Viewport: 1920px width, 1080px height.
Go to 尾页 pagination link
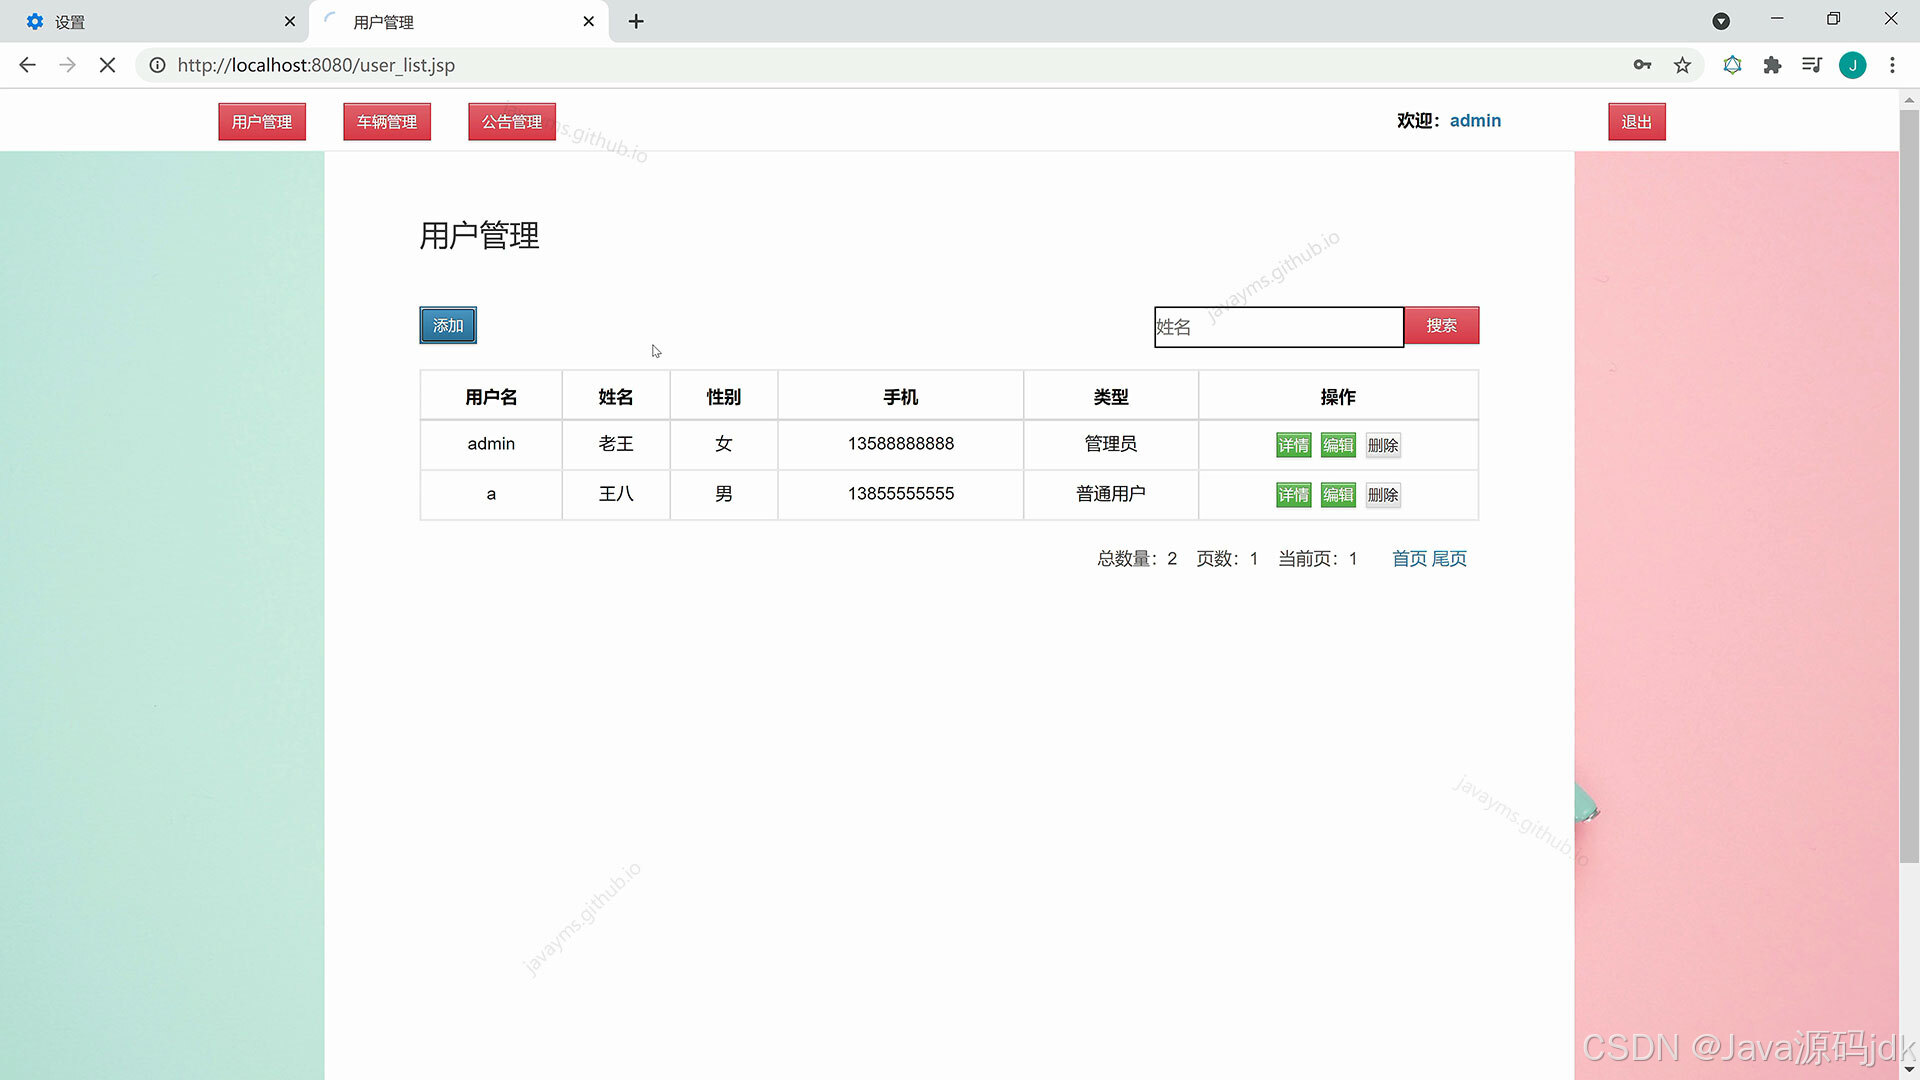[x=1449, y=559]
